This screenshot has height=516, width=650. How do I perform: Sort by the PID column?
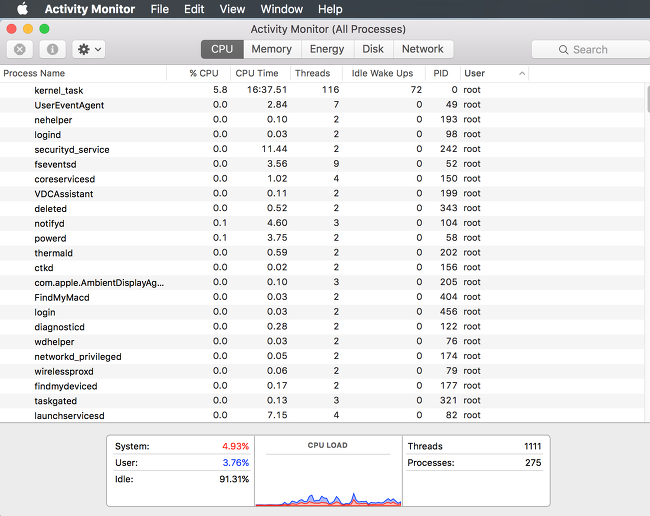[443, 73]
